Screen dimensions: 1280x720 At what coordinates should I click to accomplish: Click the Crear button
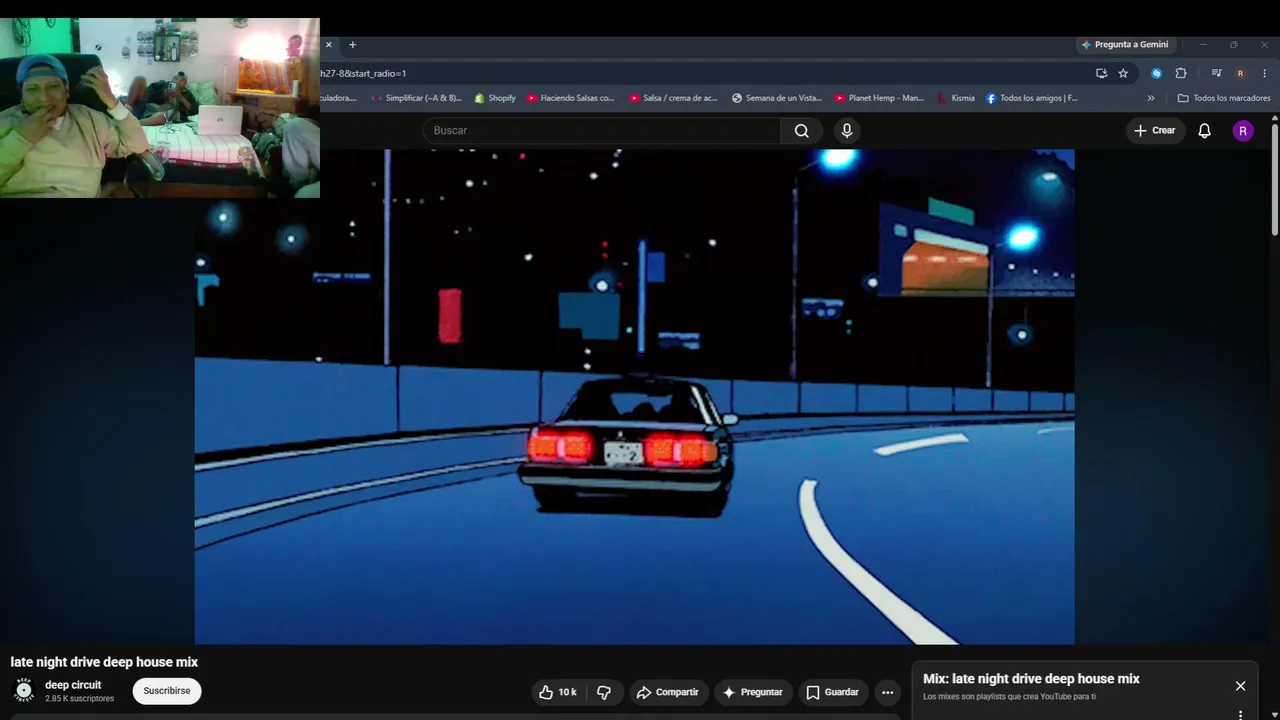(1155, 130)
